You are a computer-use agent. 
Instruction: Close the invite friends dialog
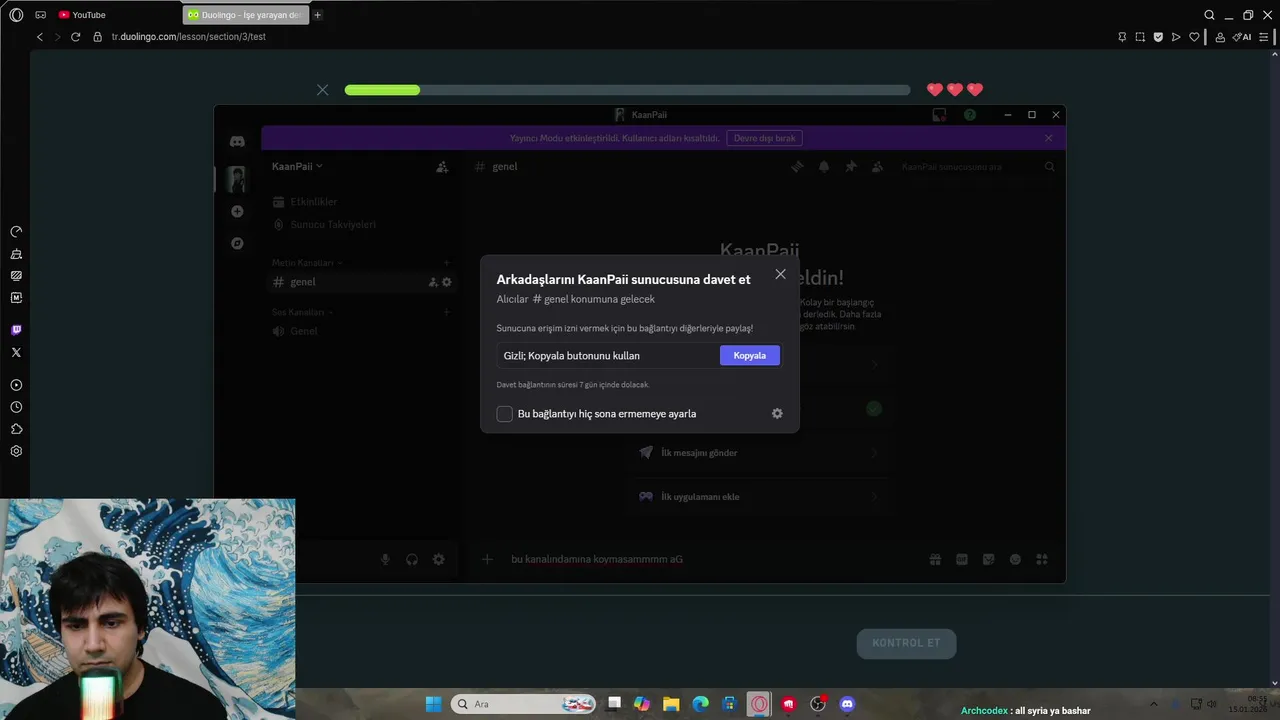780,274
